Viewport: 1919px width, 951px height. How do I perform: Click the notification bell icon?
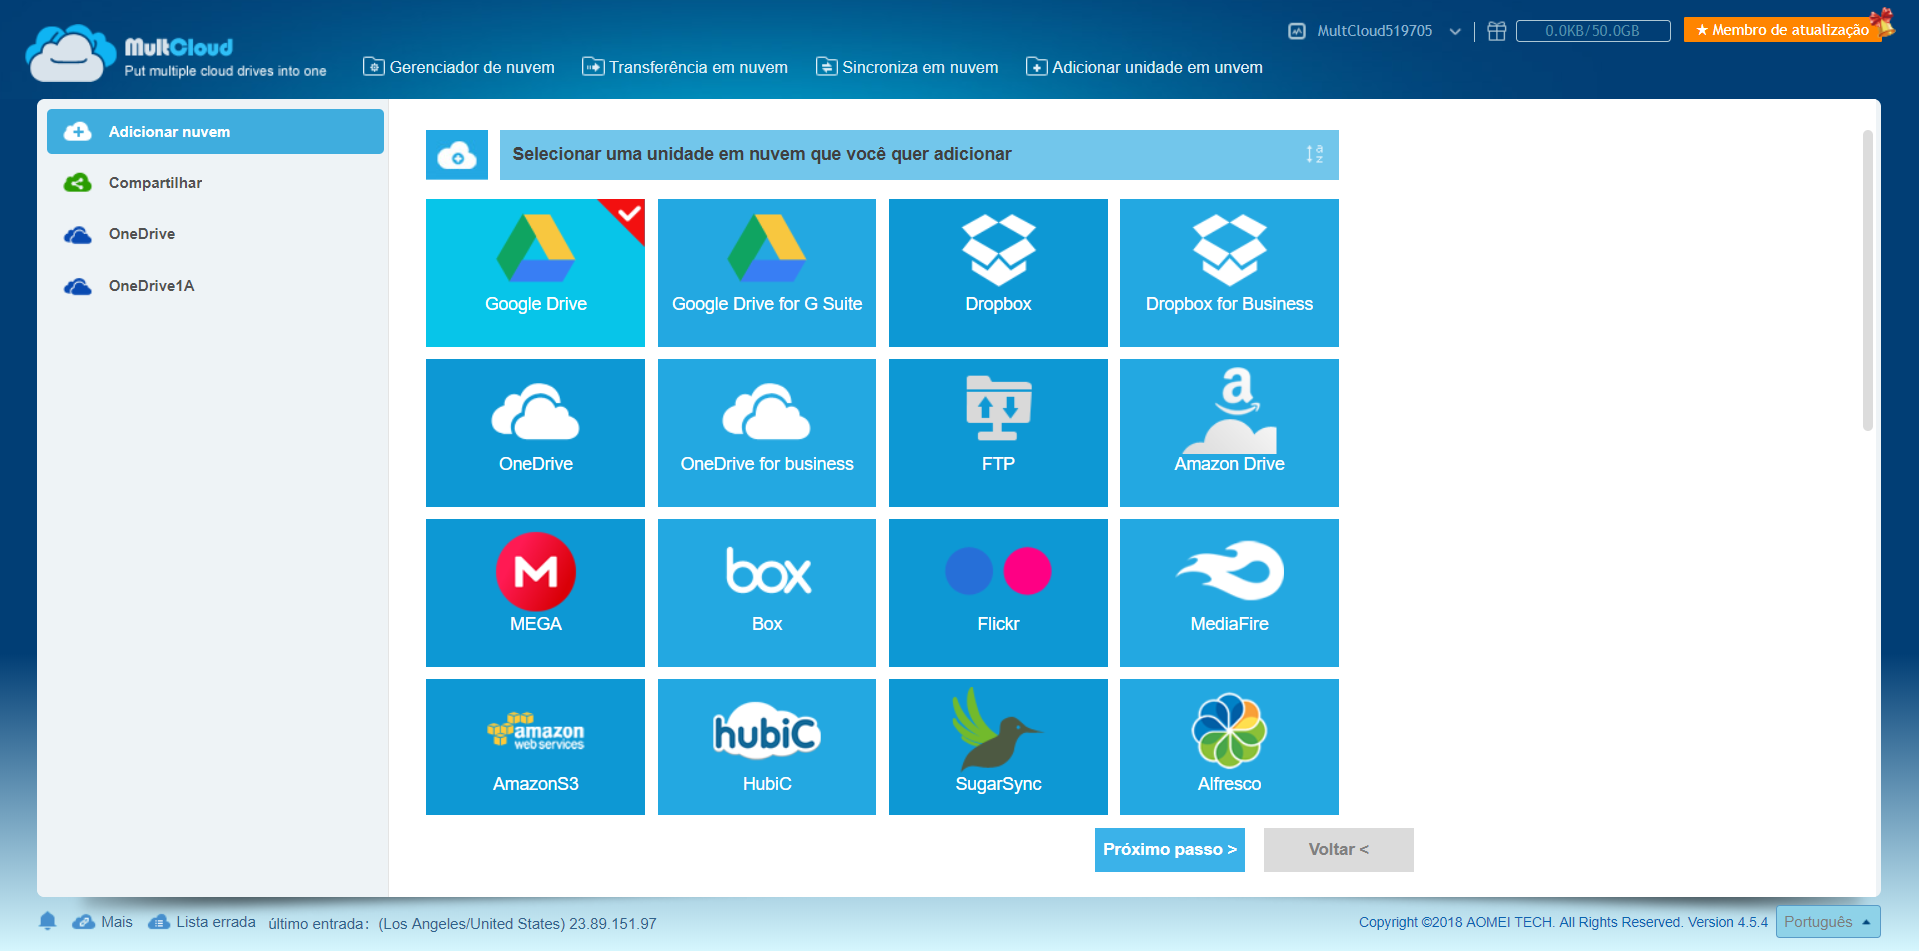point(47,921)
